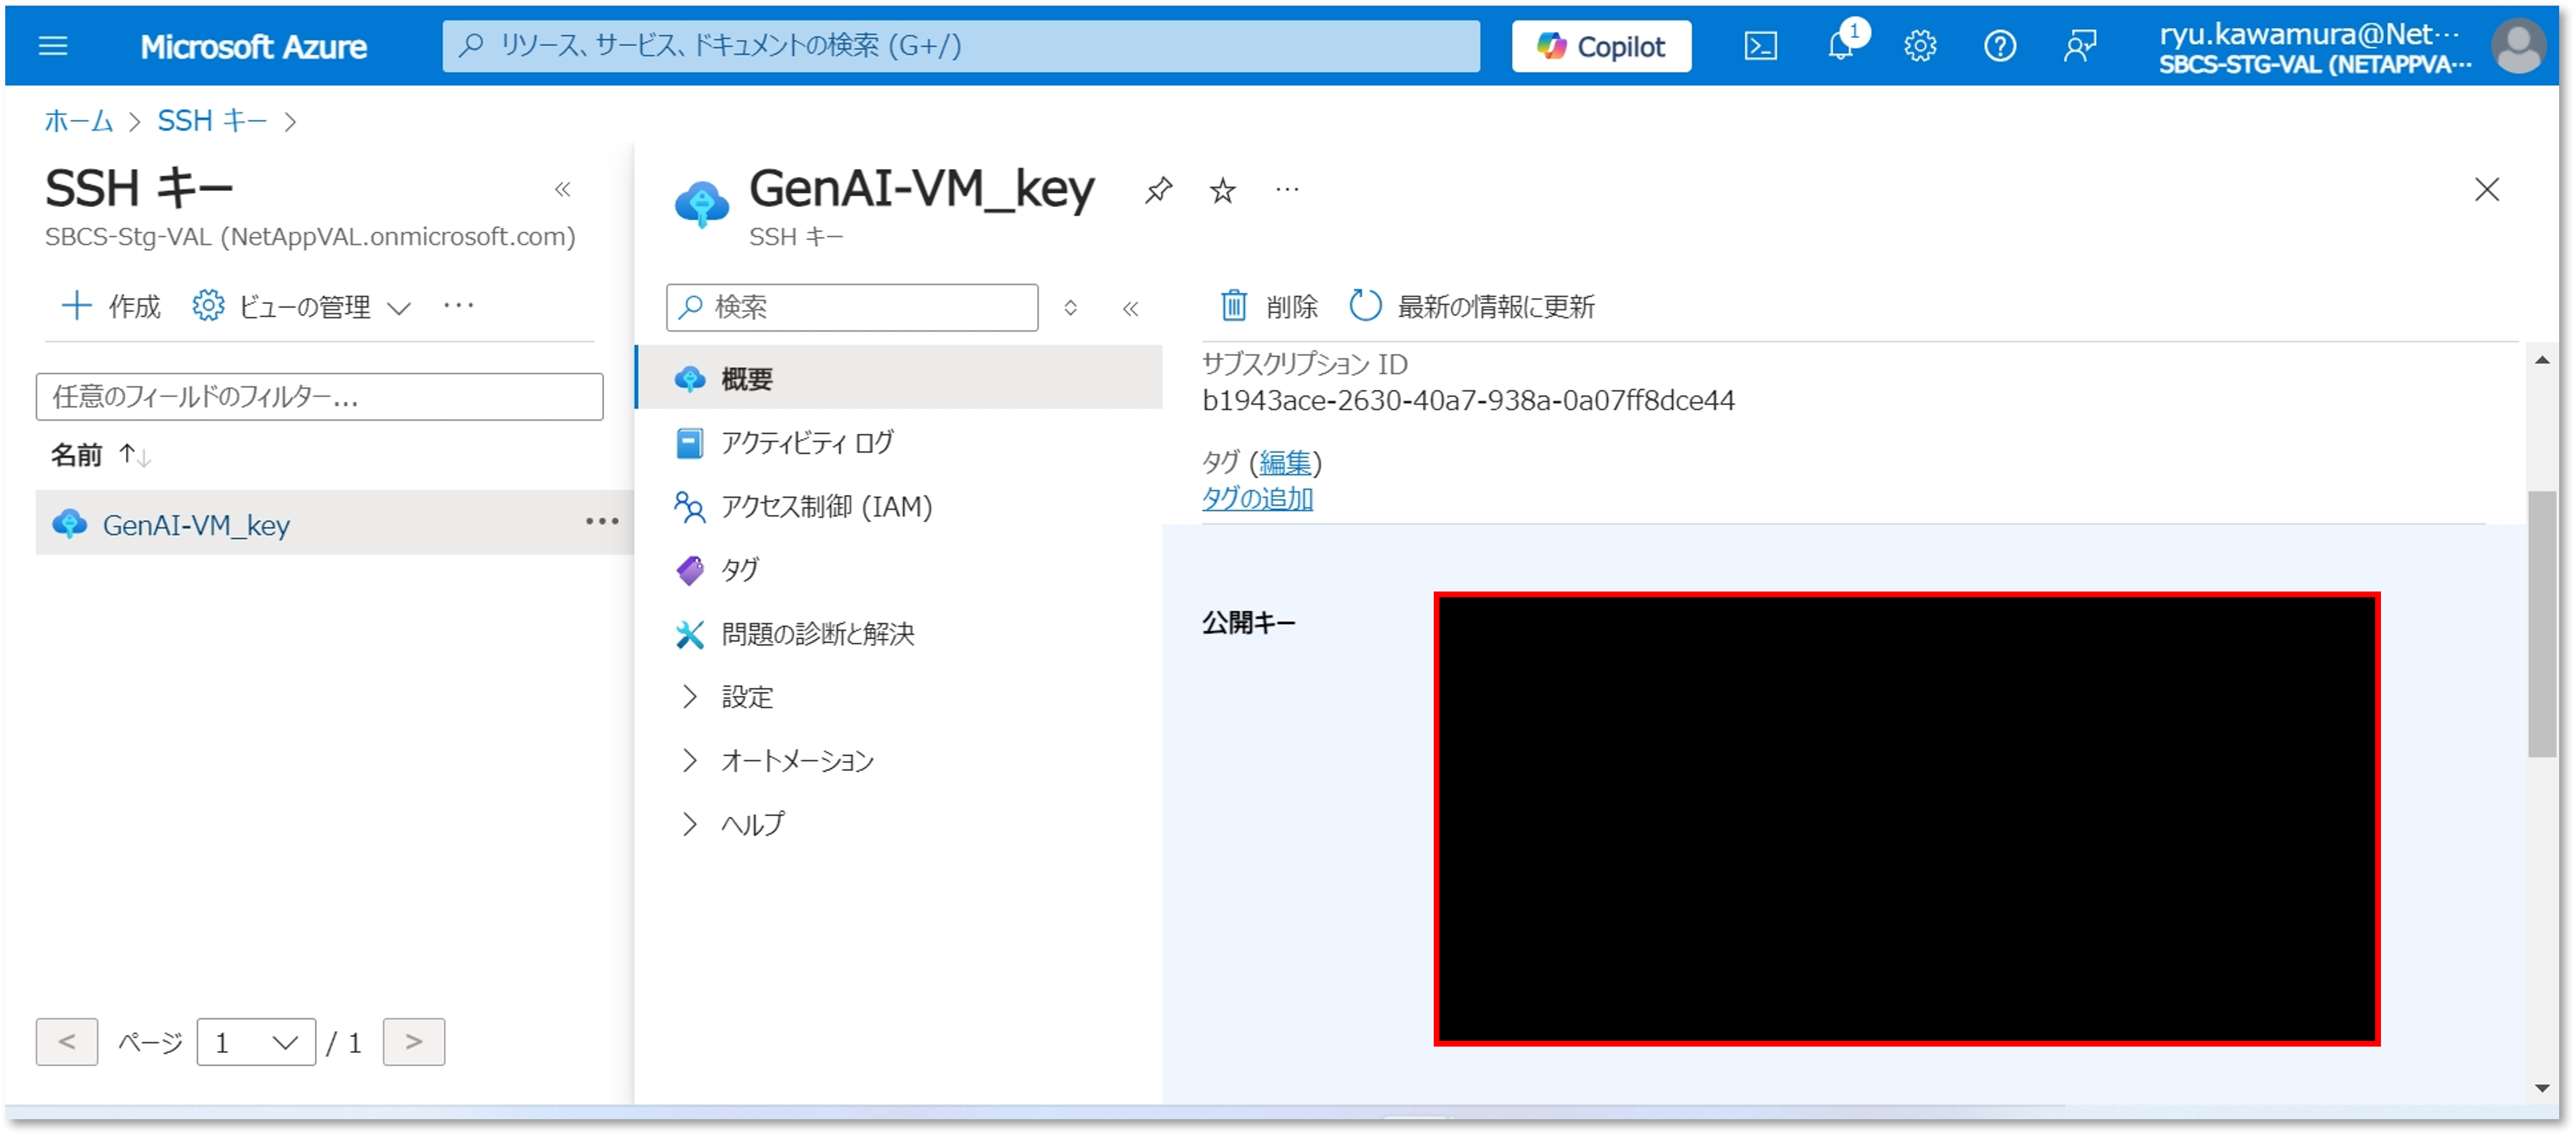Open more options next to ビューの管理

click(x=458, y=305)
